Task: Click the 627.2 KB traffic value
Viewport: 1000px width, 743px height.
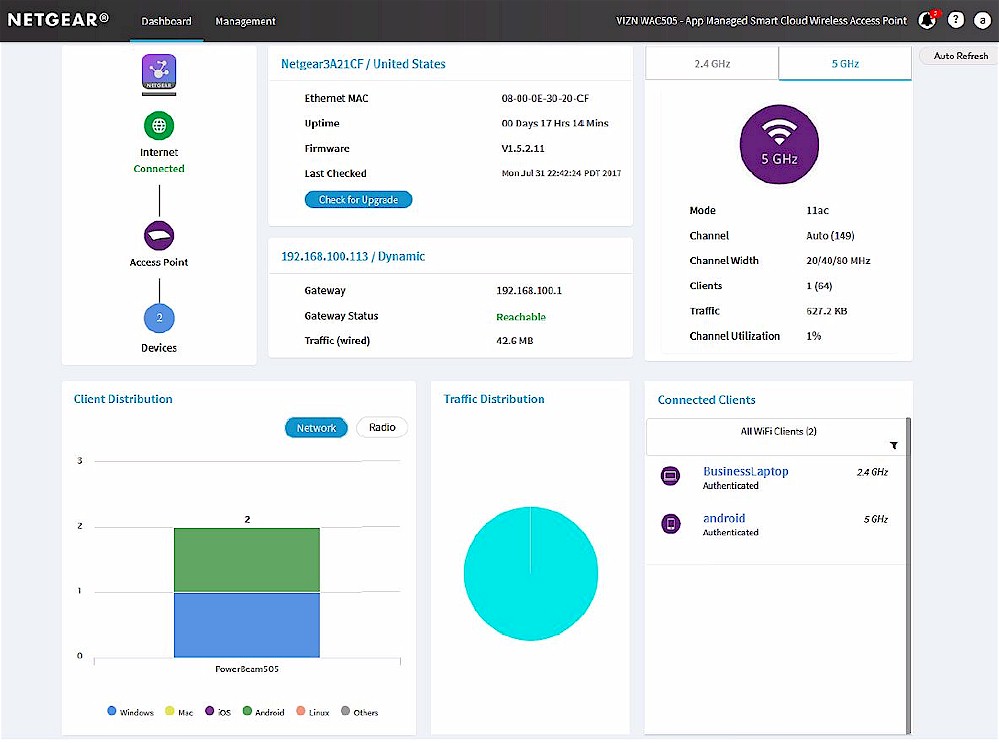Action: coord(827,311)
